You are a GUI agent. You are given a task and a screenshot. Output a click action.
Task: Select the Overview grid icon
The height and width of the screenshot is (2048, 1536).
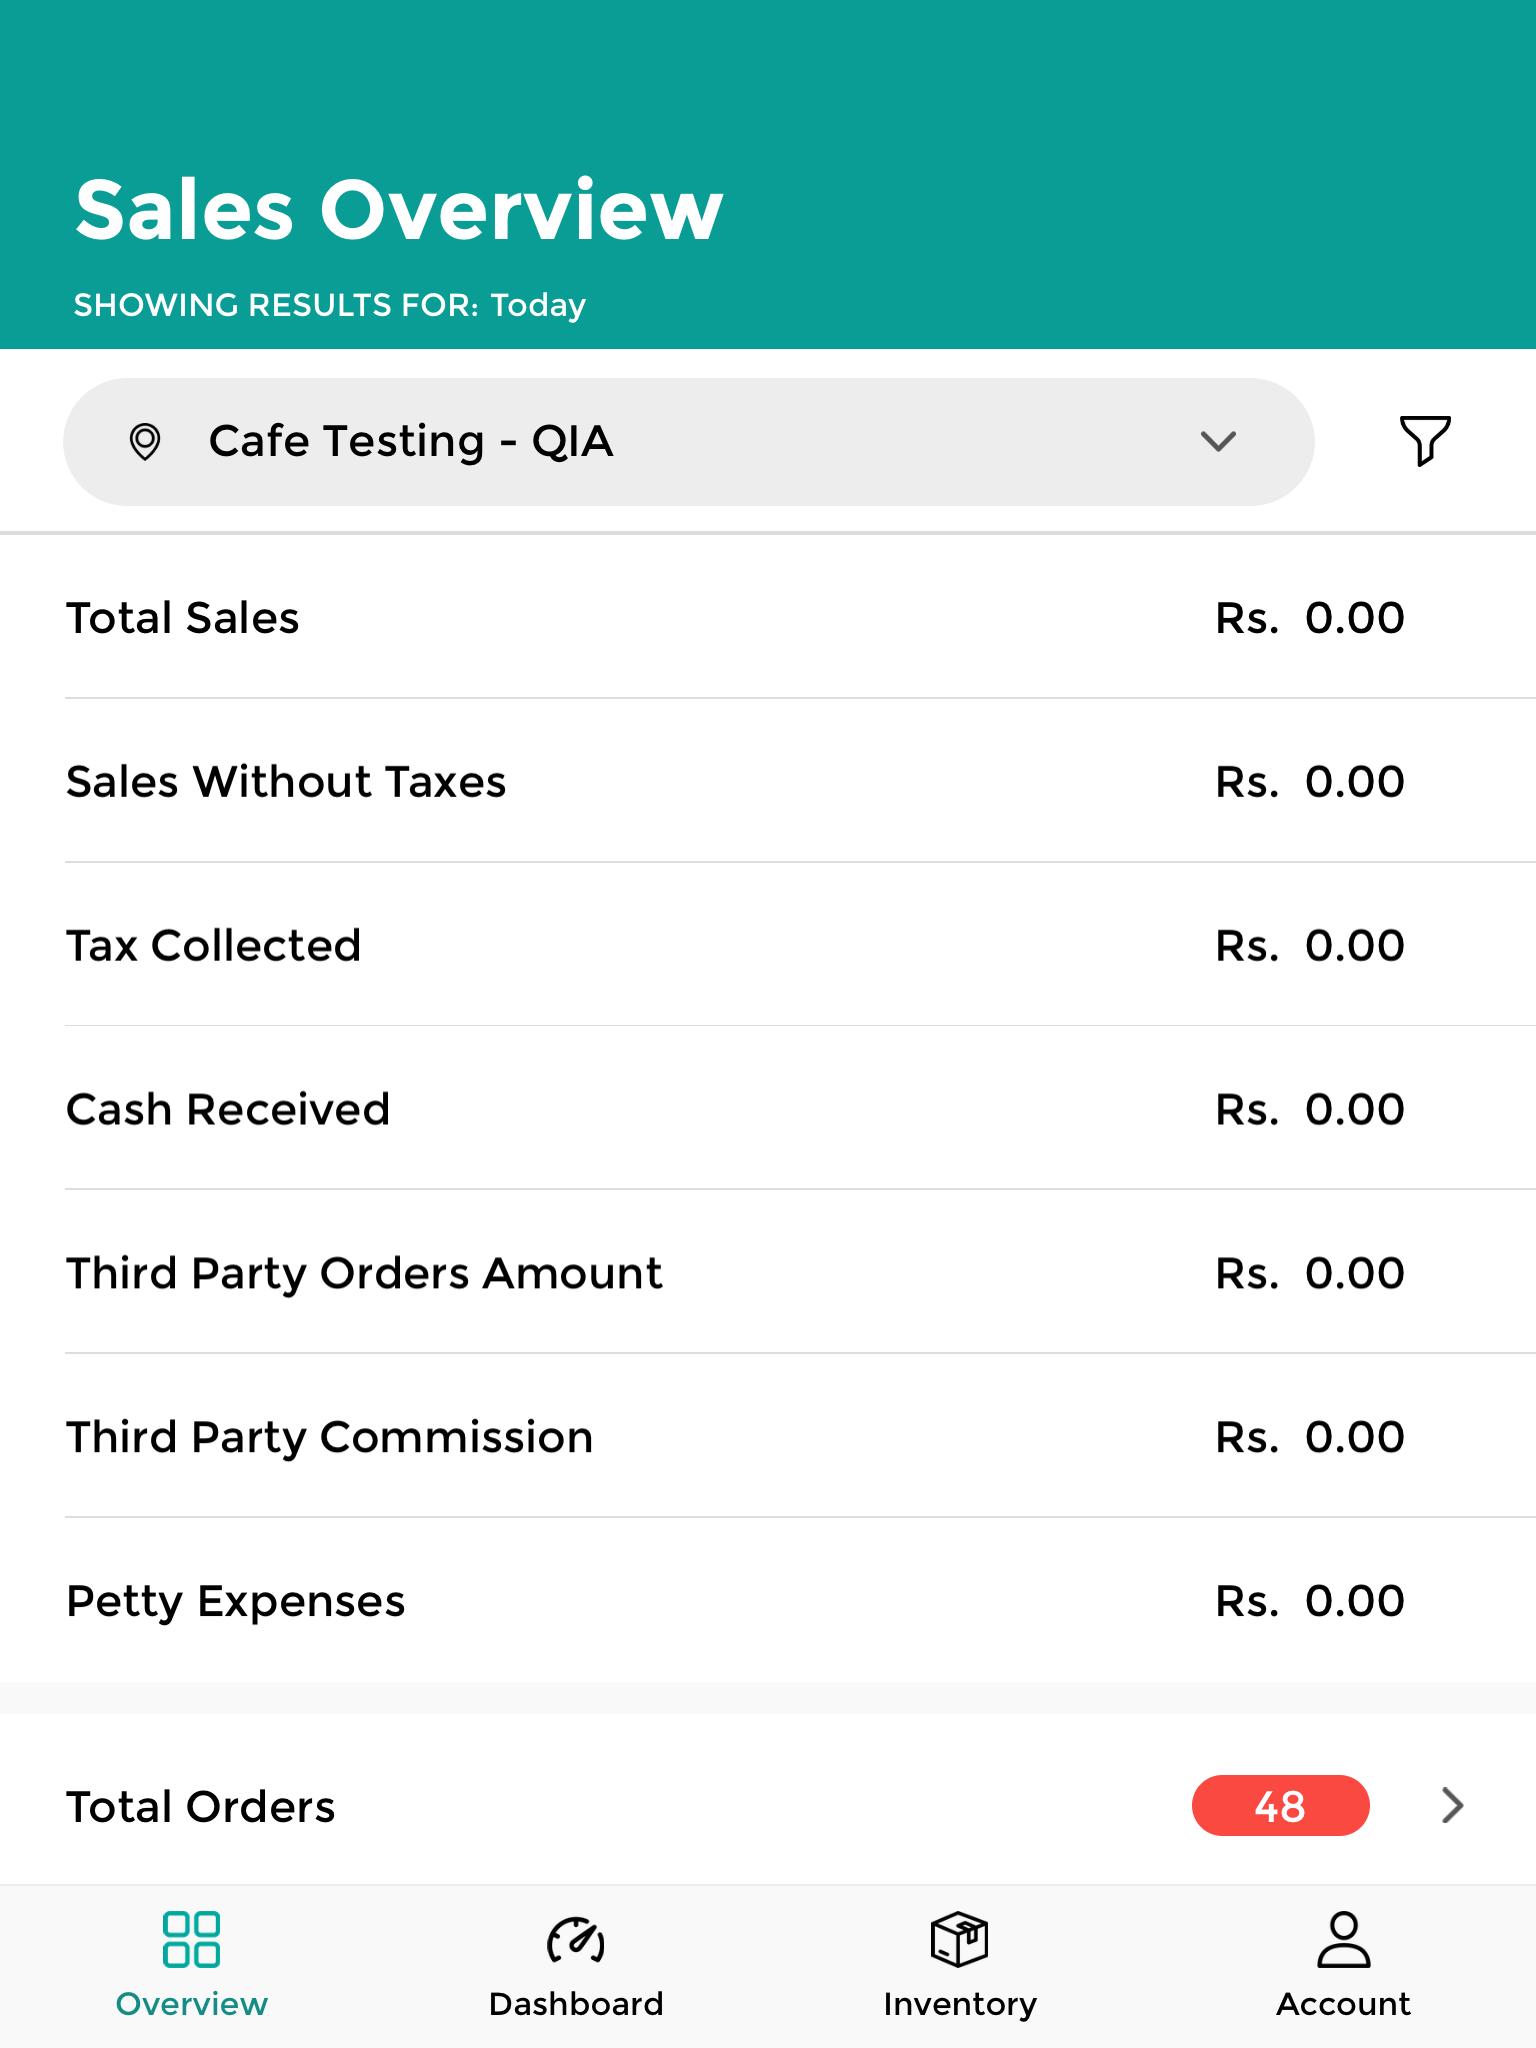191,1939
